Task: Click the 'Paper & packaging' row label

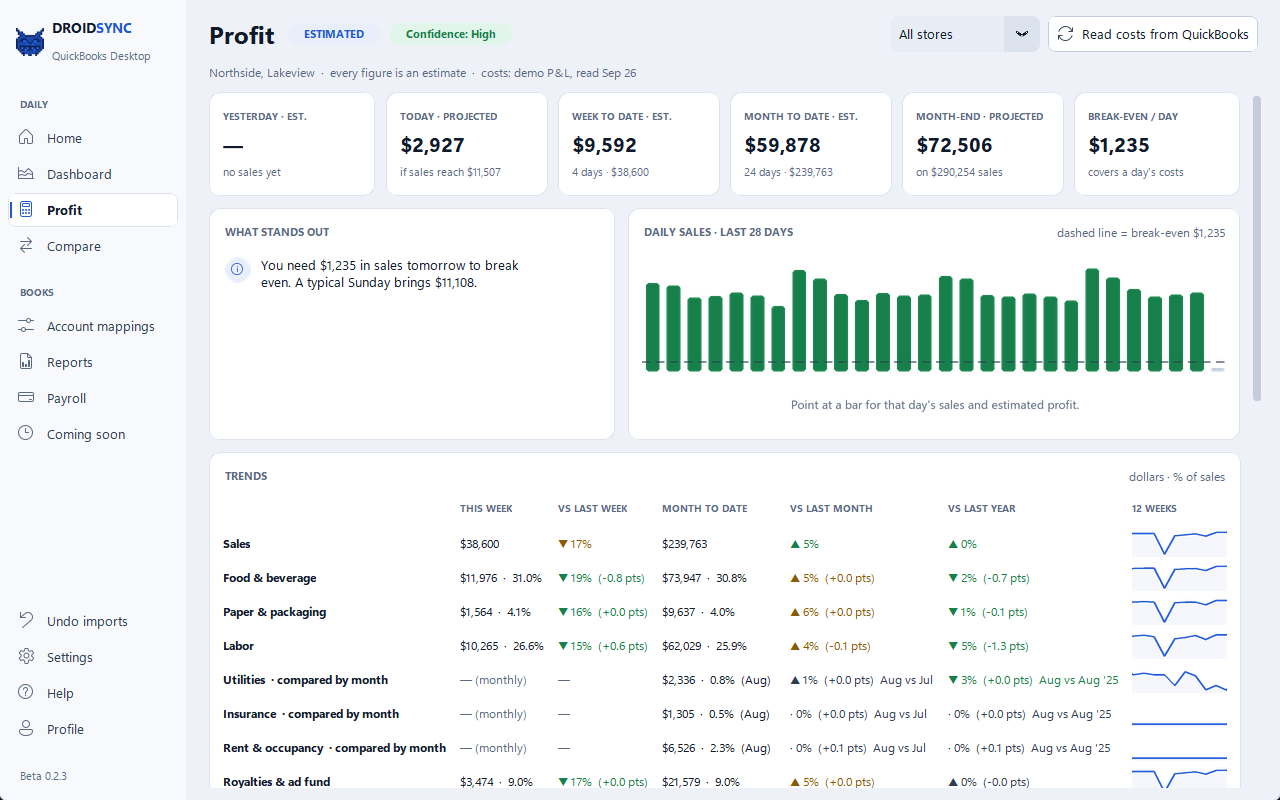Action: click(275, 612)
